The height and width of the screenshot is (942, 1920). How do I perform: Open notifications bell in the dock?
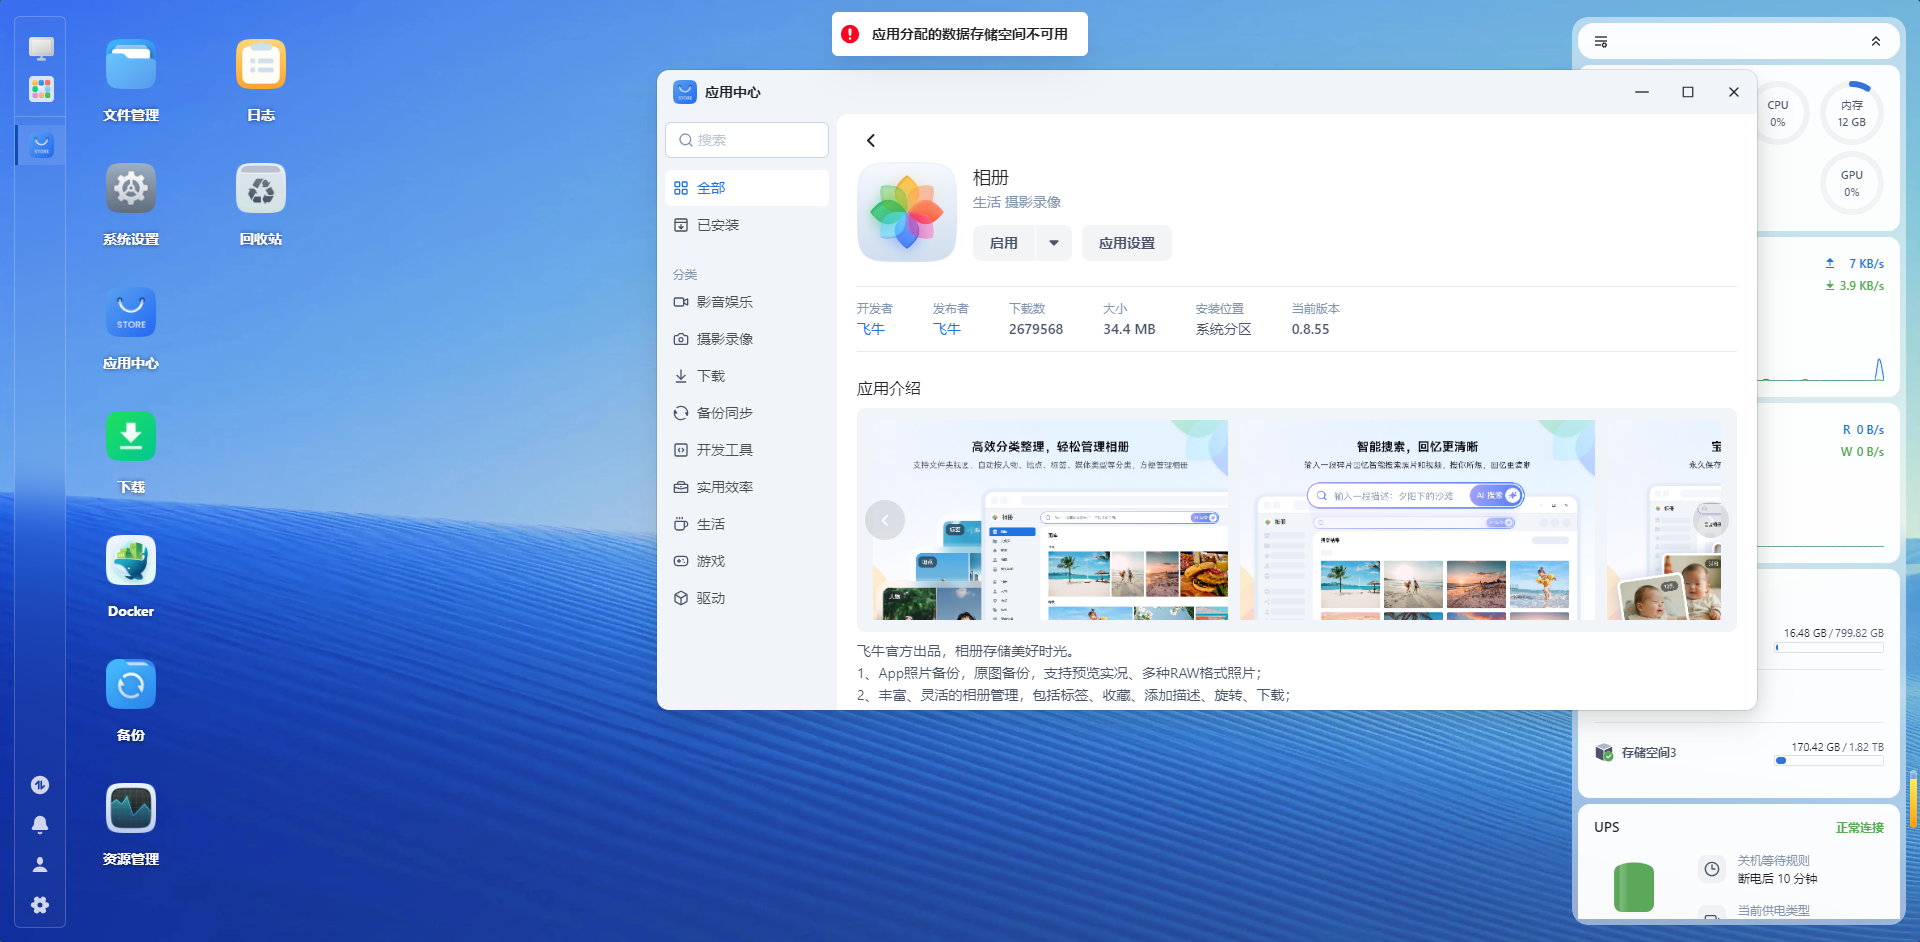coord(40,825)
